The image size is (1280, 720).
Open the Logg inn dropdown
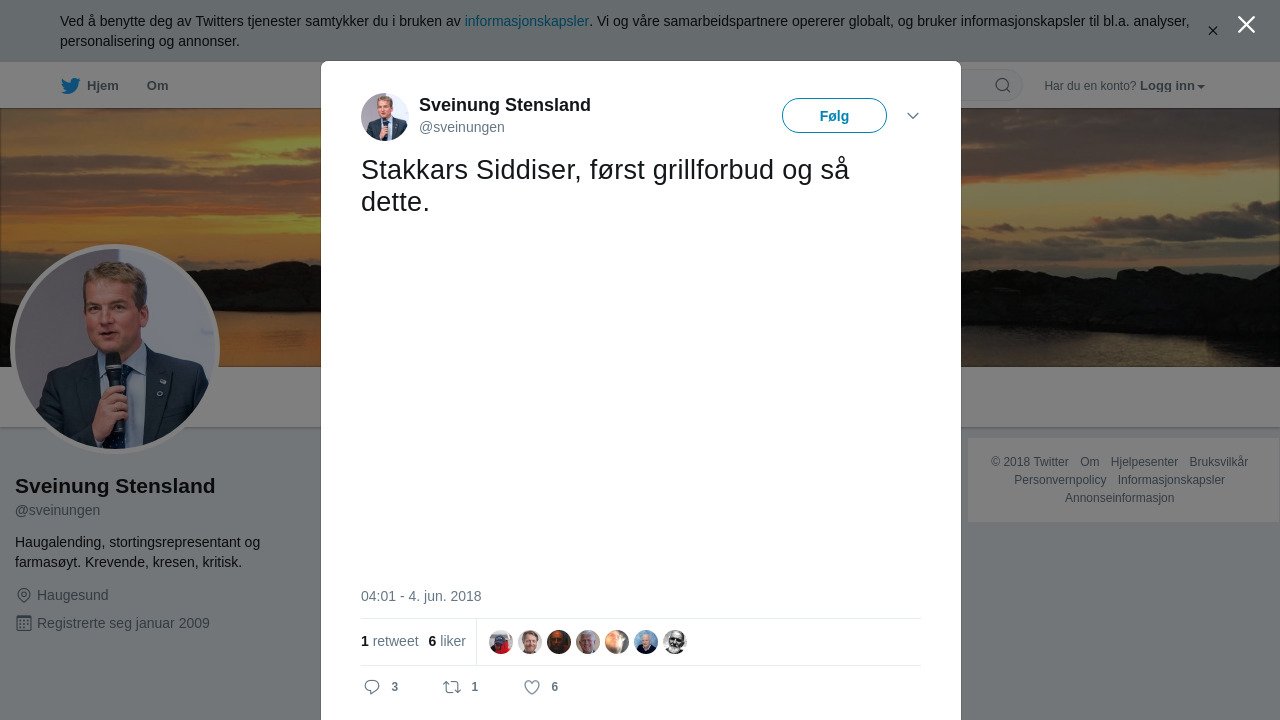point(1172,86)
